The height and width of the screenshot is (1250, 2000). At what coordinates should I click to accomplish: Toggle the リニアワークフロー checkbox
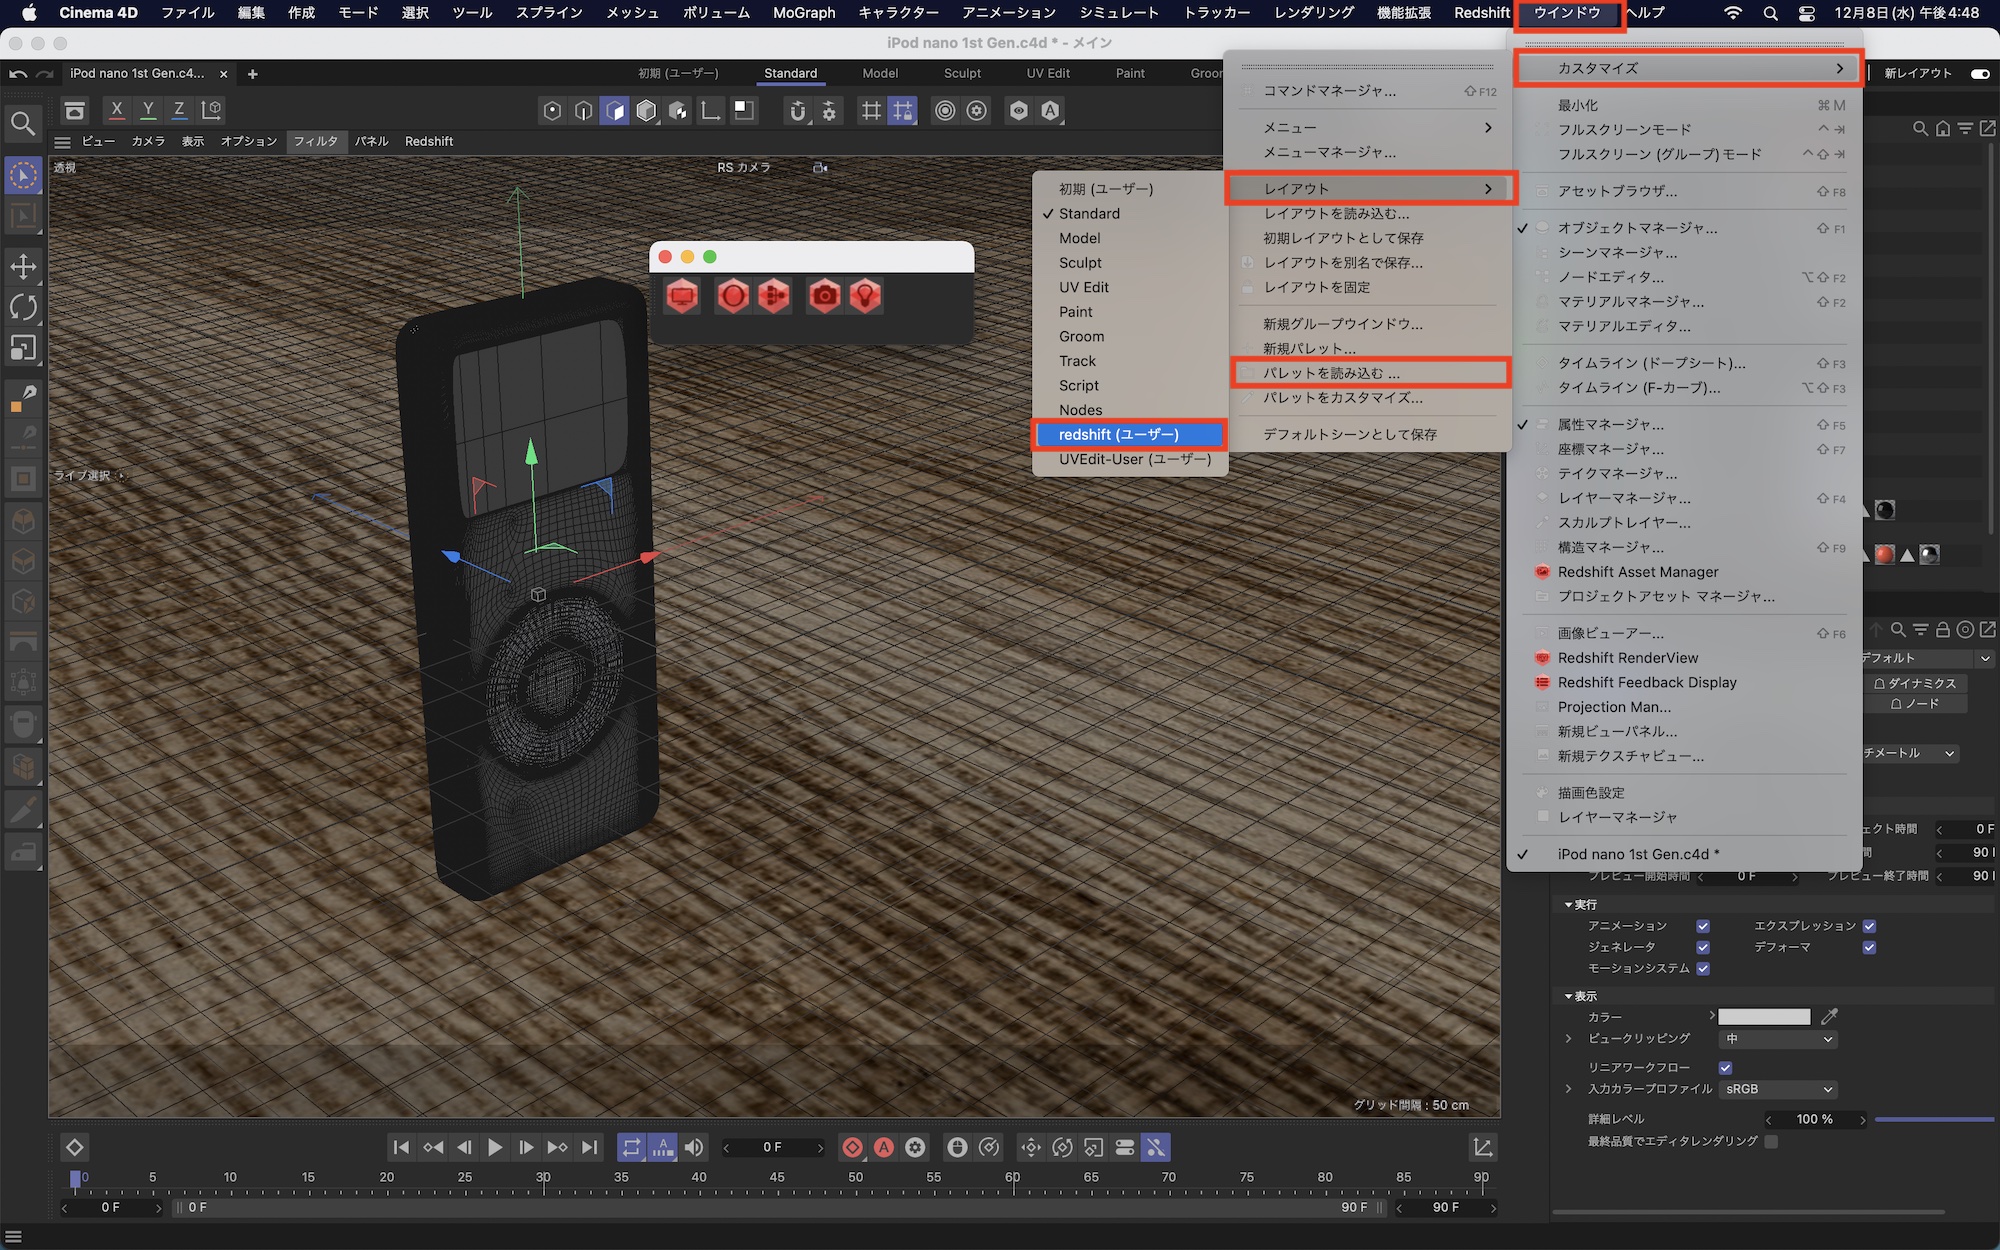coord(1725,1067)
